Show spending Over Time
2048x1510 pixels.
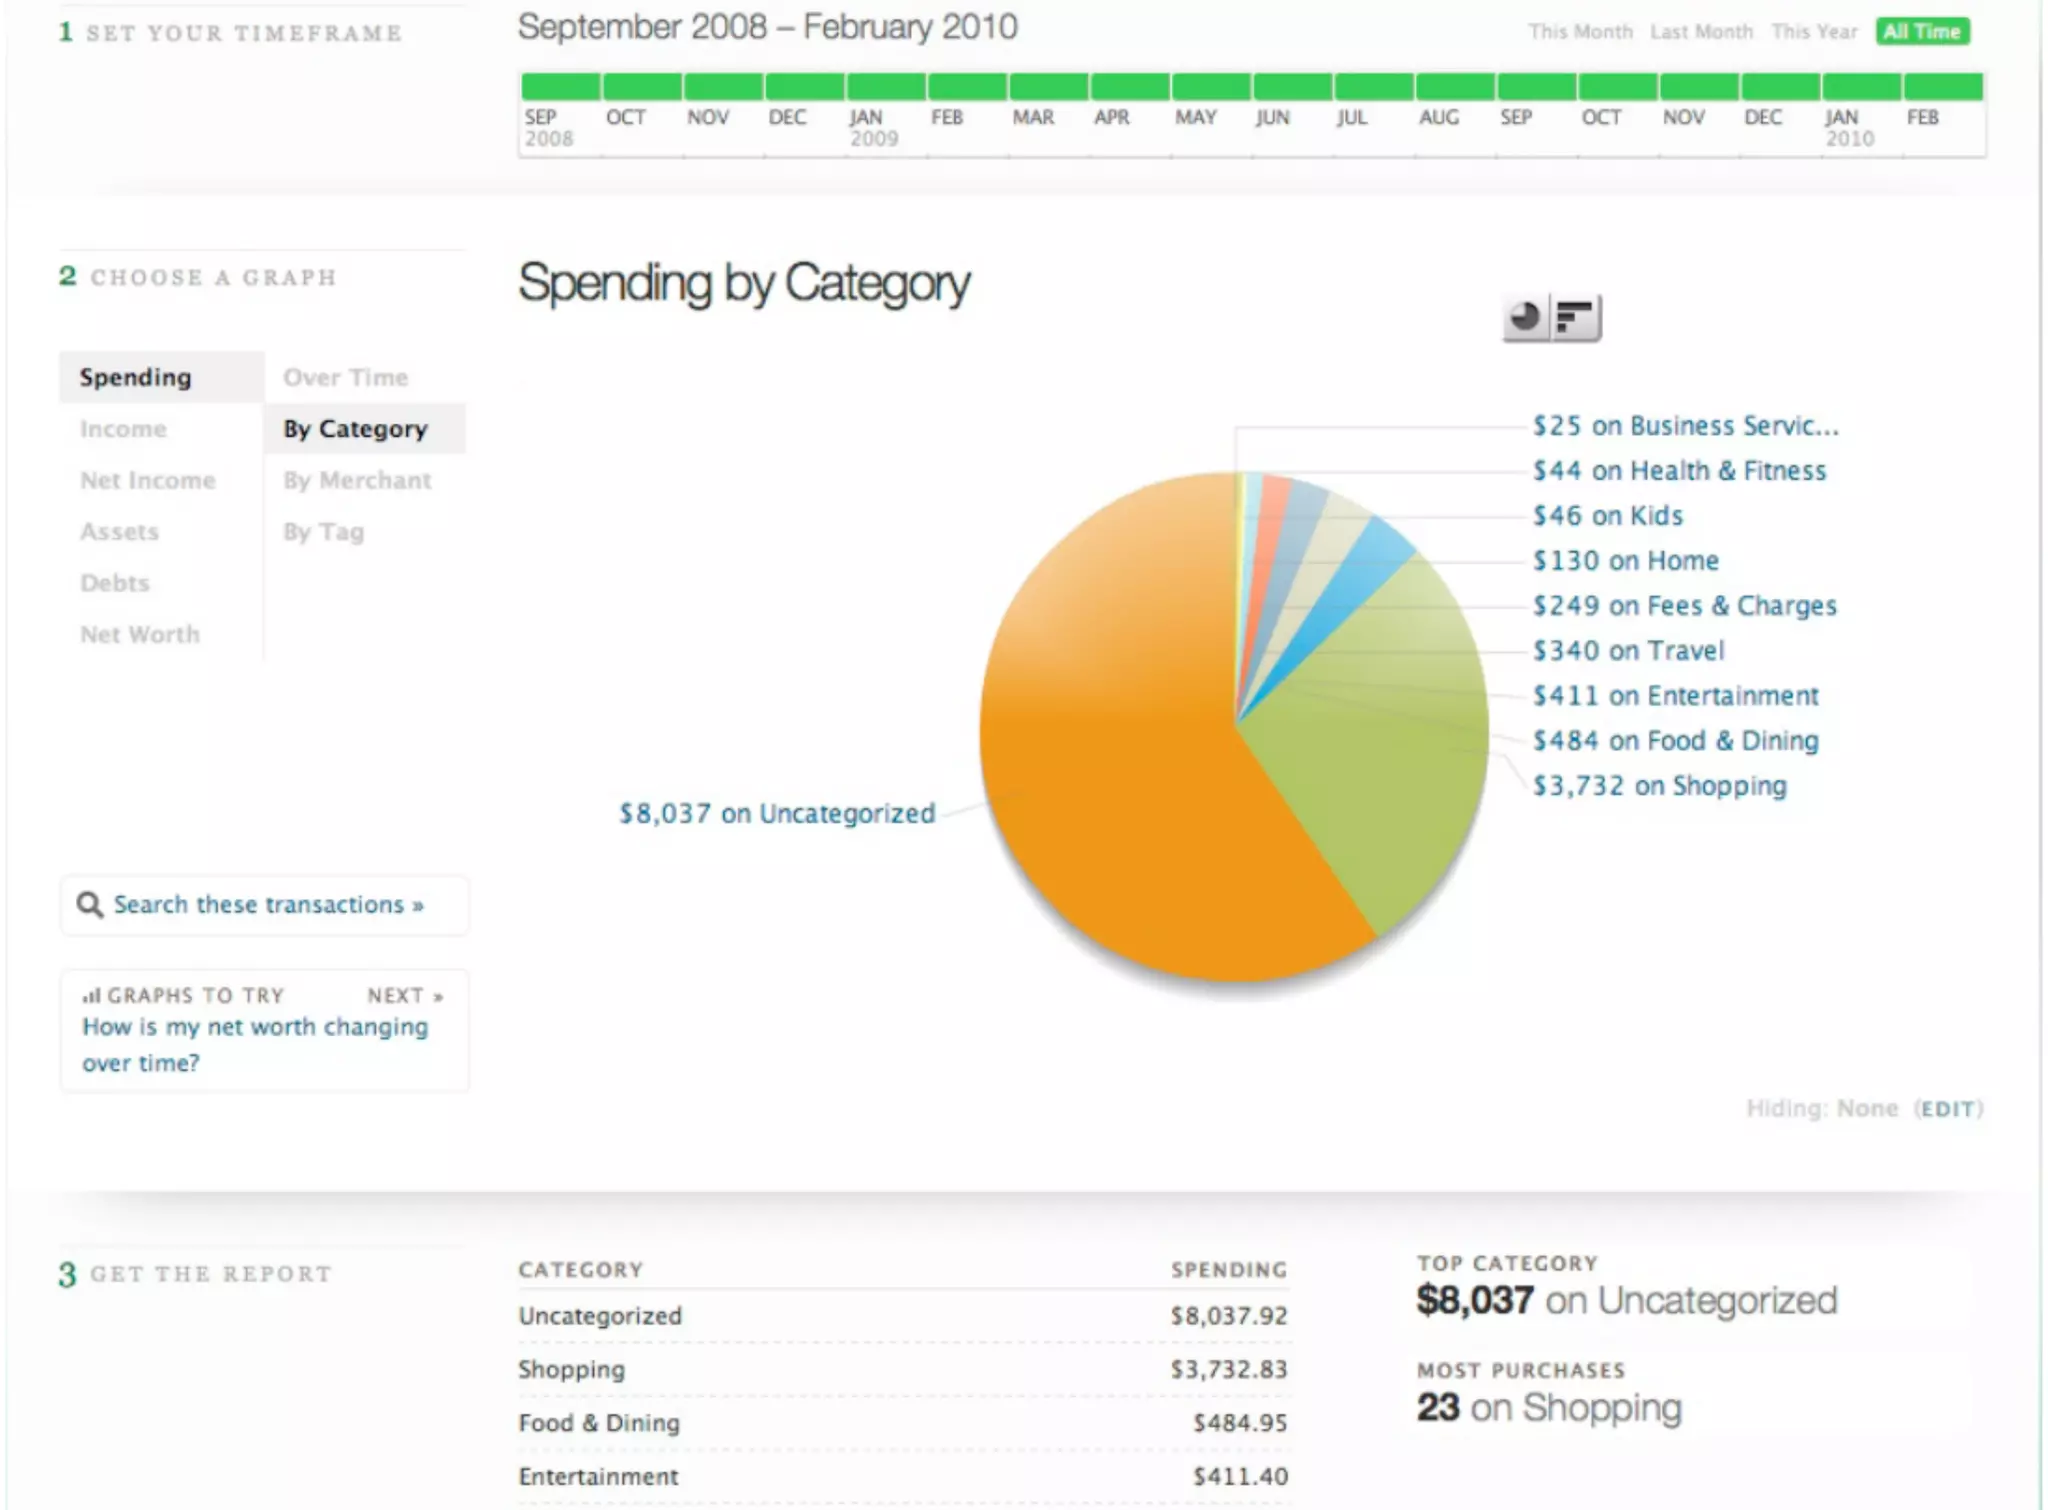[345, 377]
